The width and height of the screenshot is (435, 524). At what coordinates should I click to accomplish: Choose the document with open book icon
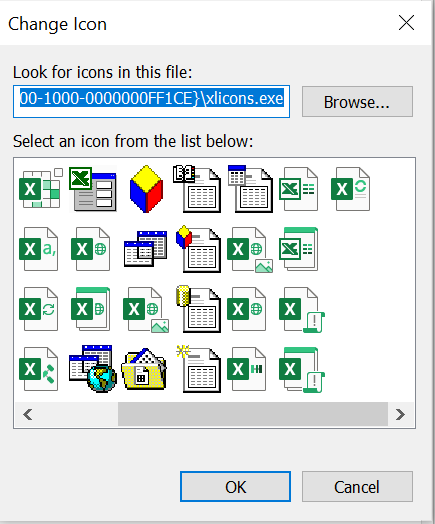tap(197, 189)
